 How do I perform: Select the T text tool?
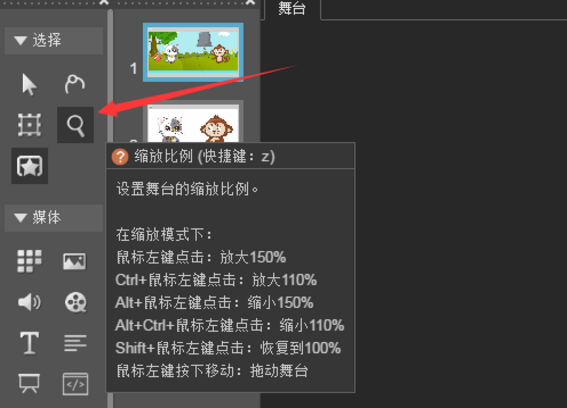click(29, 343)
